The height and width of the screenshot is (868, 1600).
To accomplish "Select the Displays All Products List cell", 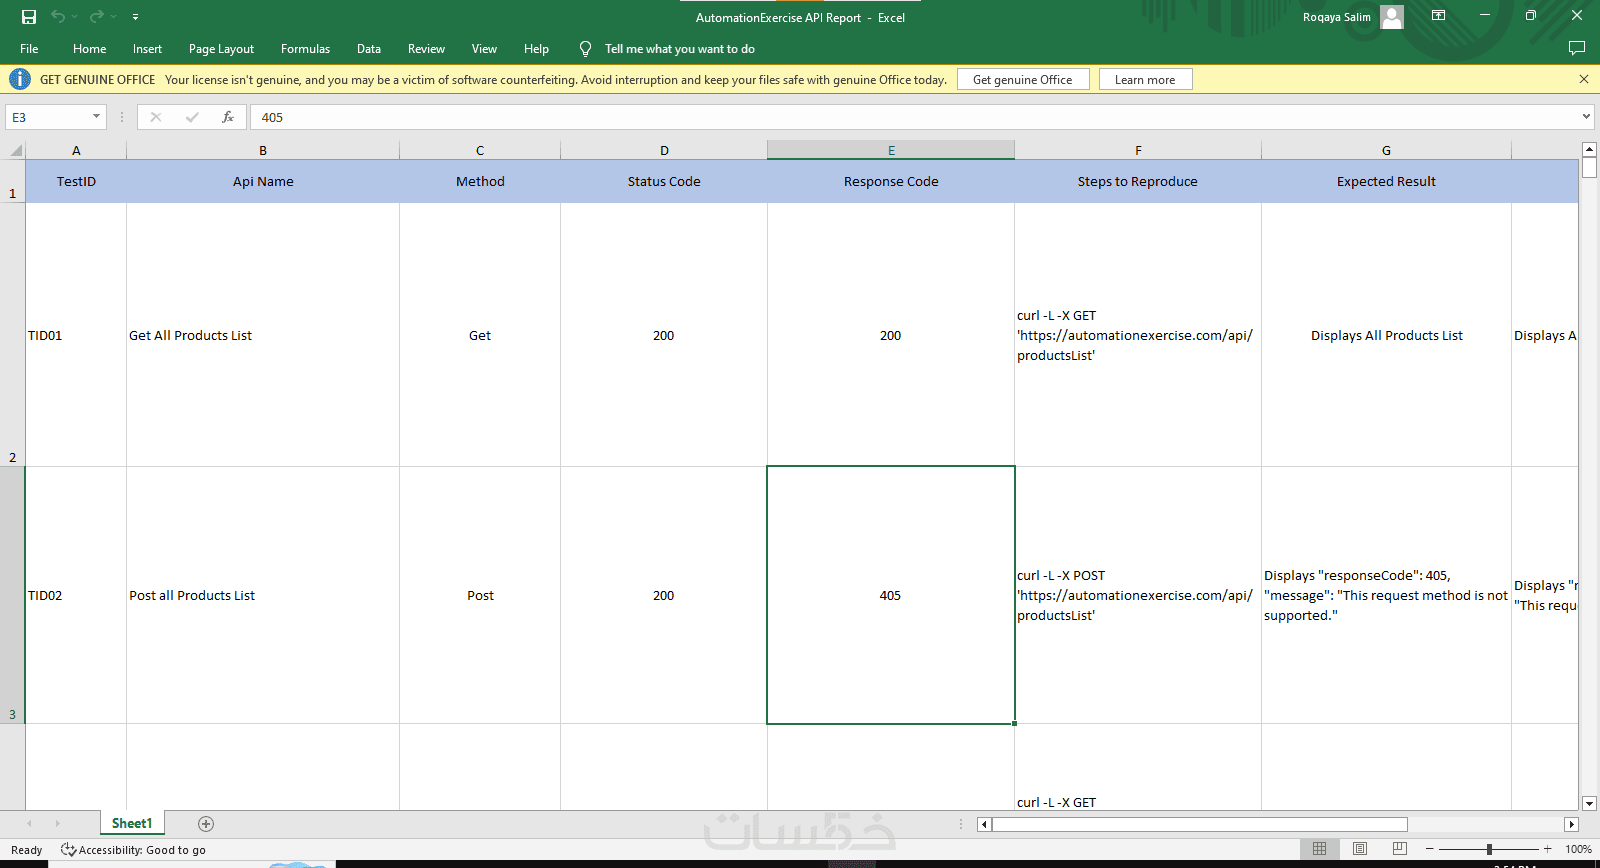I will (1386, 335).
